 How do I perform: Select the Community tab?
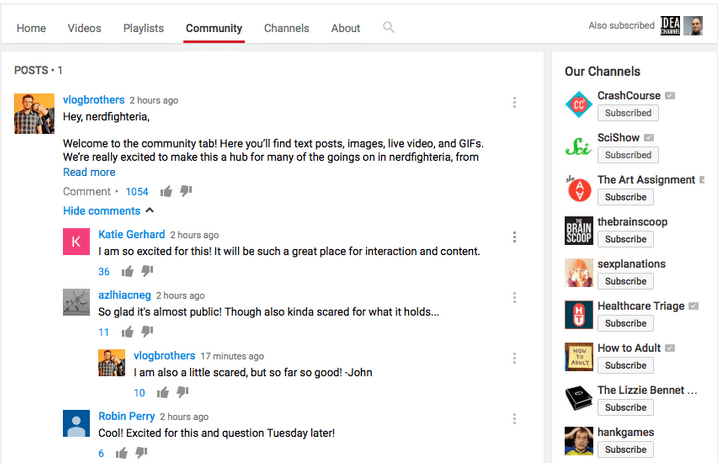(214, 28)
